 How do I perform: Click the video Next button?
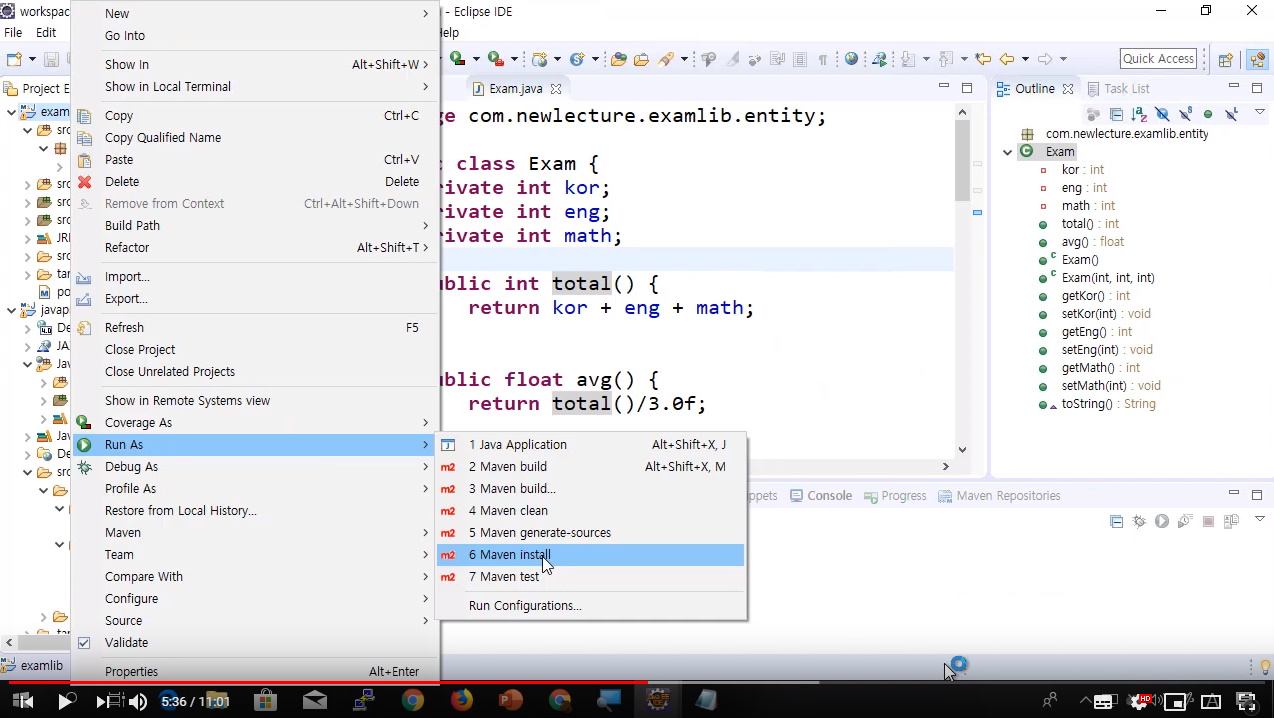[101, 702]
